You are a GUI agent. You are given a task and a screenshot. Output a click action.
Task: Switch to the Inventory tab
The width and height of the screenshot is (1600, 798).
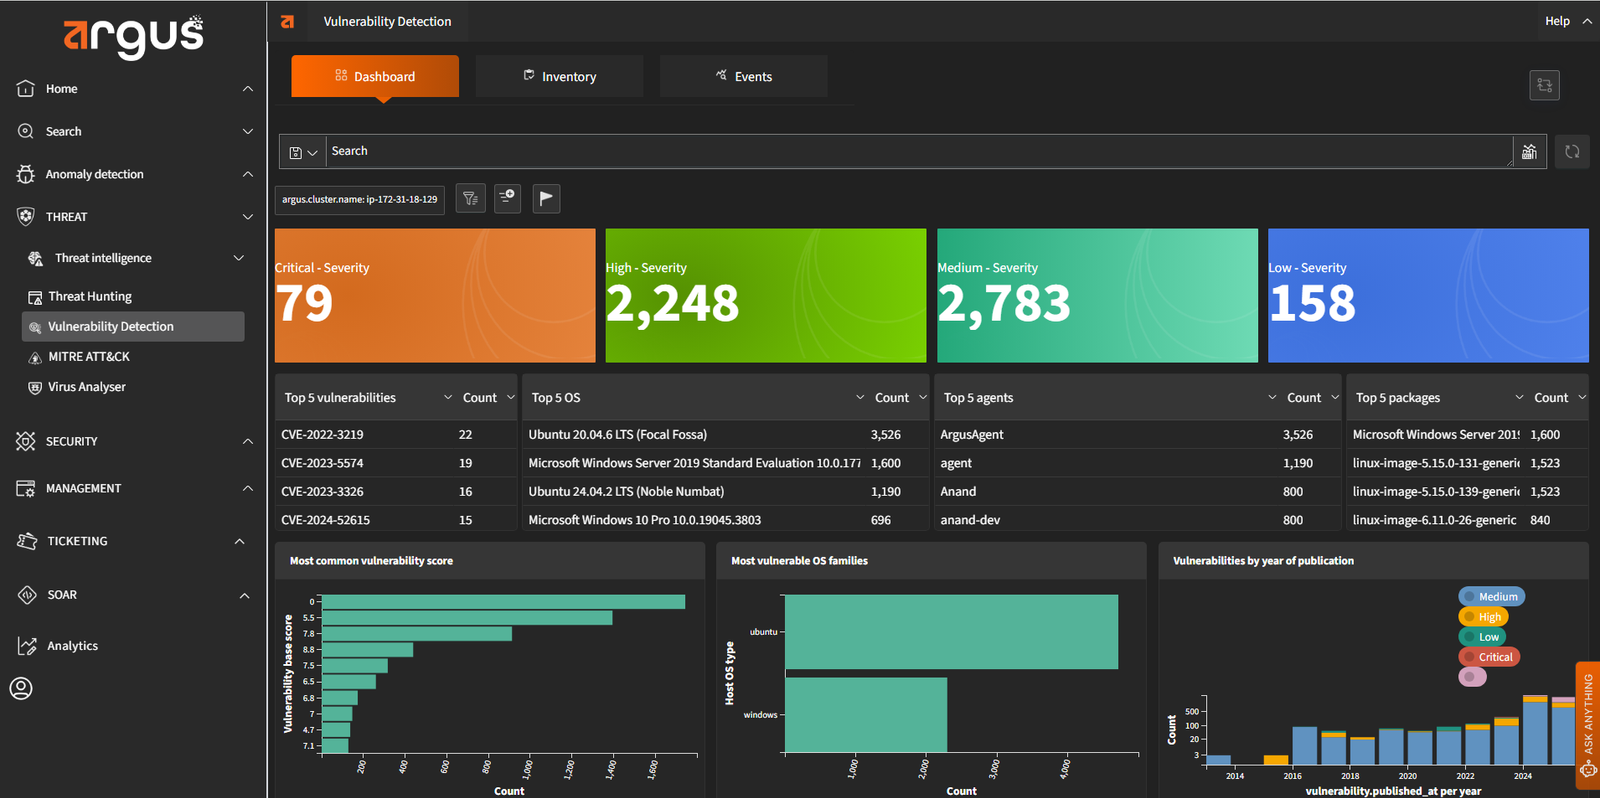(559, 77)
